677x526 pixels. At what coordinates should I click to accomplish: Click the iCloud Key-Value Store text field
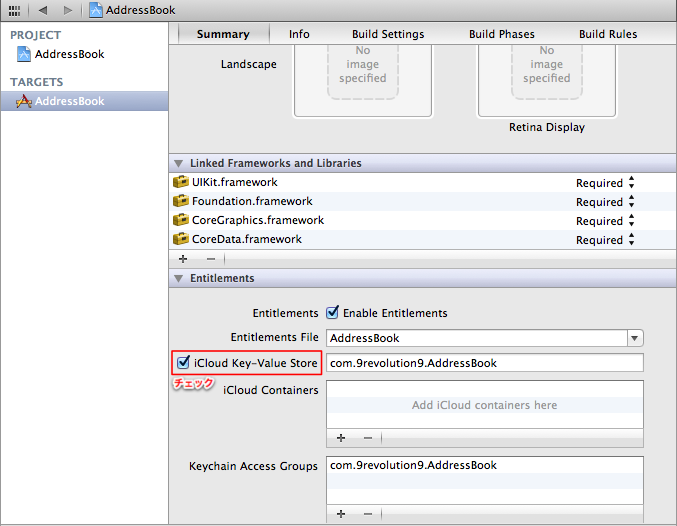[485, 363]
